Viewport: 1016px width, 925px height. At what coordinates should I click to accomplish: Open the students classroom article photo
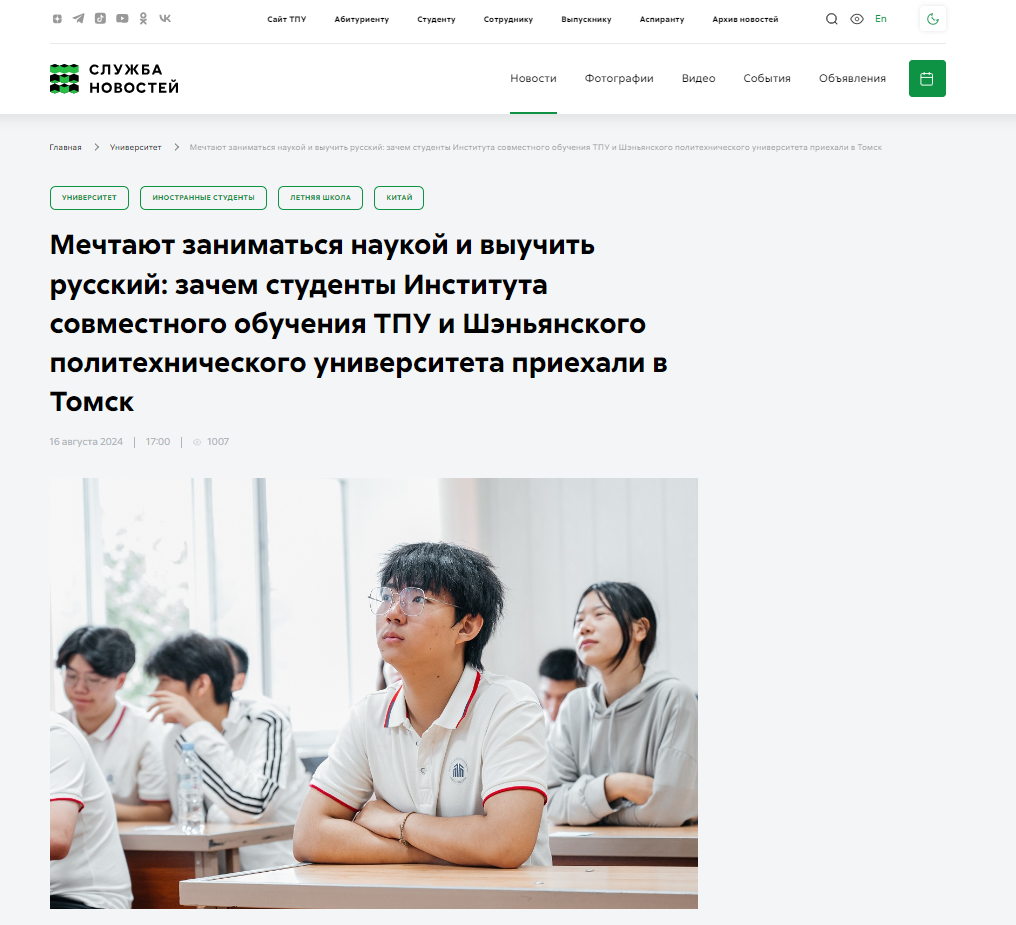(374, 693)
